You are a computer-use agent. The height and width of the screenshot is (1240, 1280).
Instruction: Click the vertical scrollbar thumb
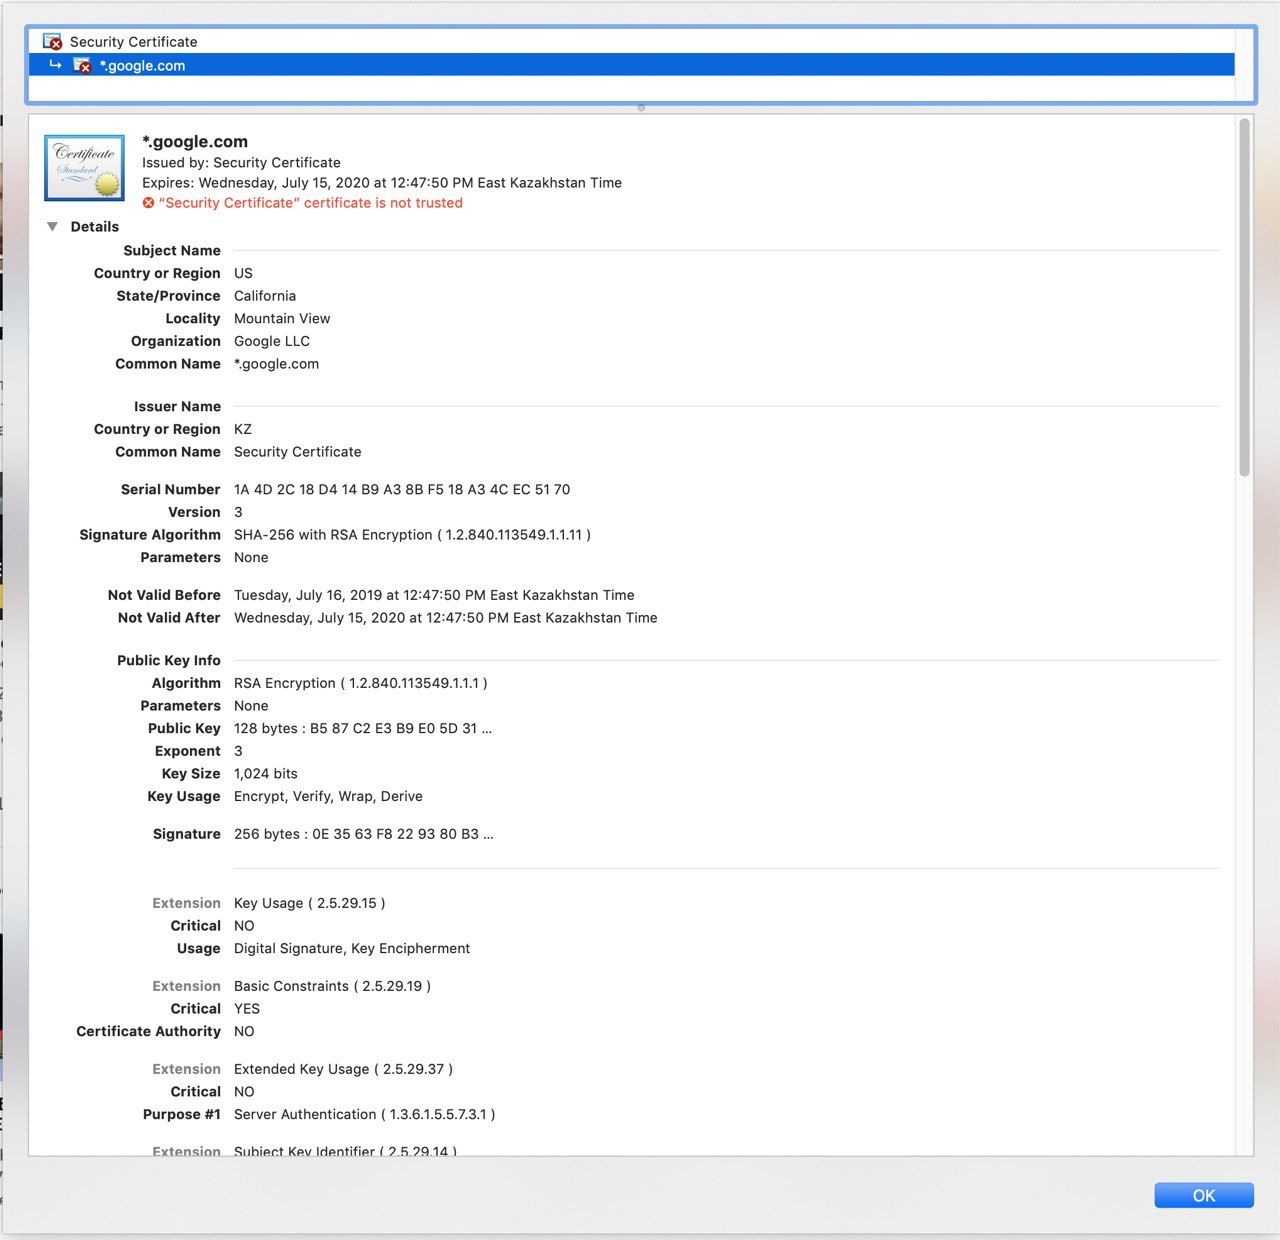(x=1244, y=297)
